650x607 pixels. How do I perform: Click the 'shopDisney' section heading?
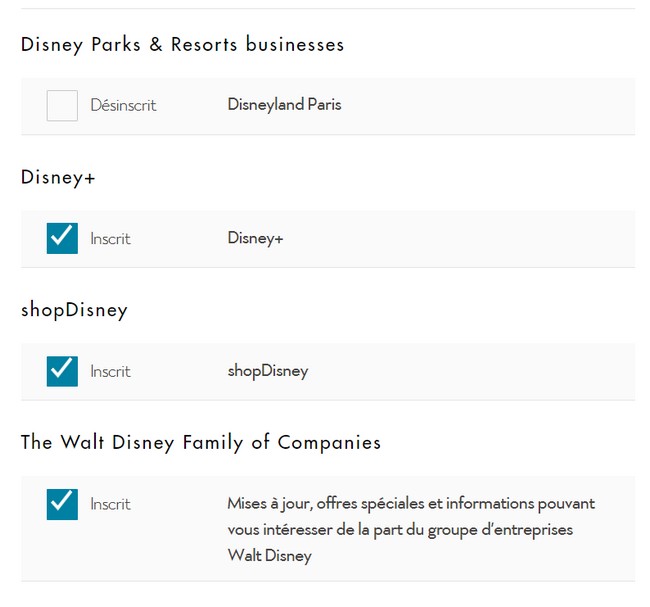[x=74, y=310]
